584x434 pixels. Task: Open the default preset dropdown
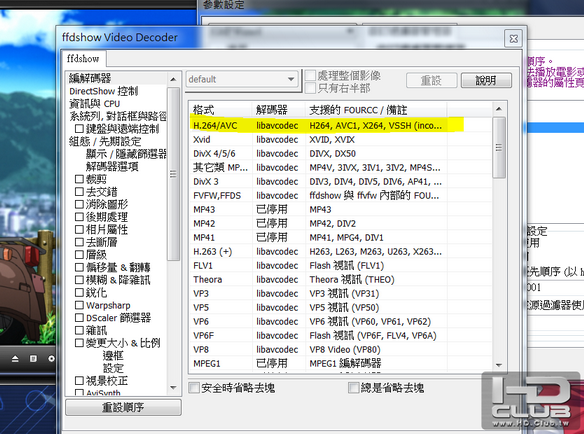click(x=242, y=79)
